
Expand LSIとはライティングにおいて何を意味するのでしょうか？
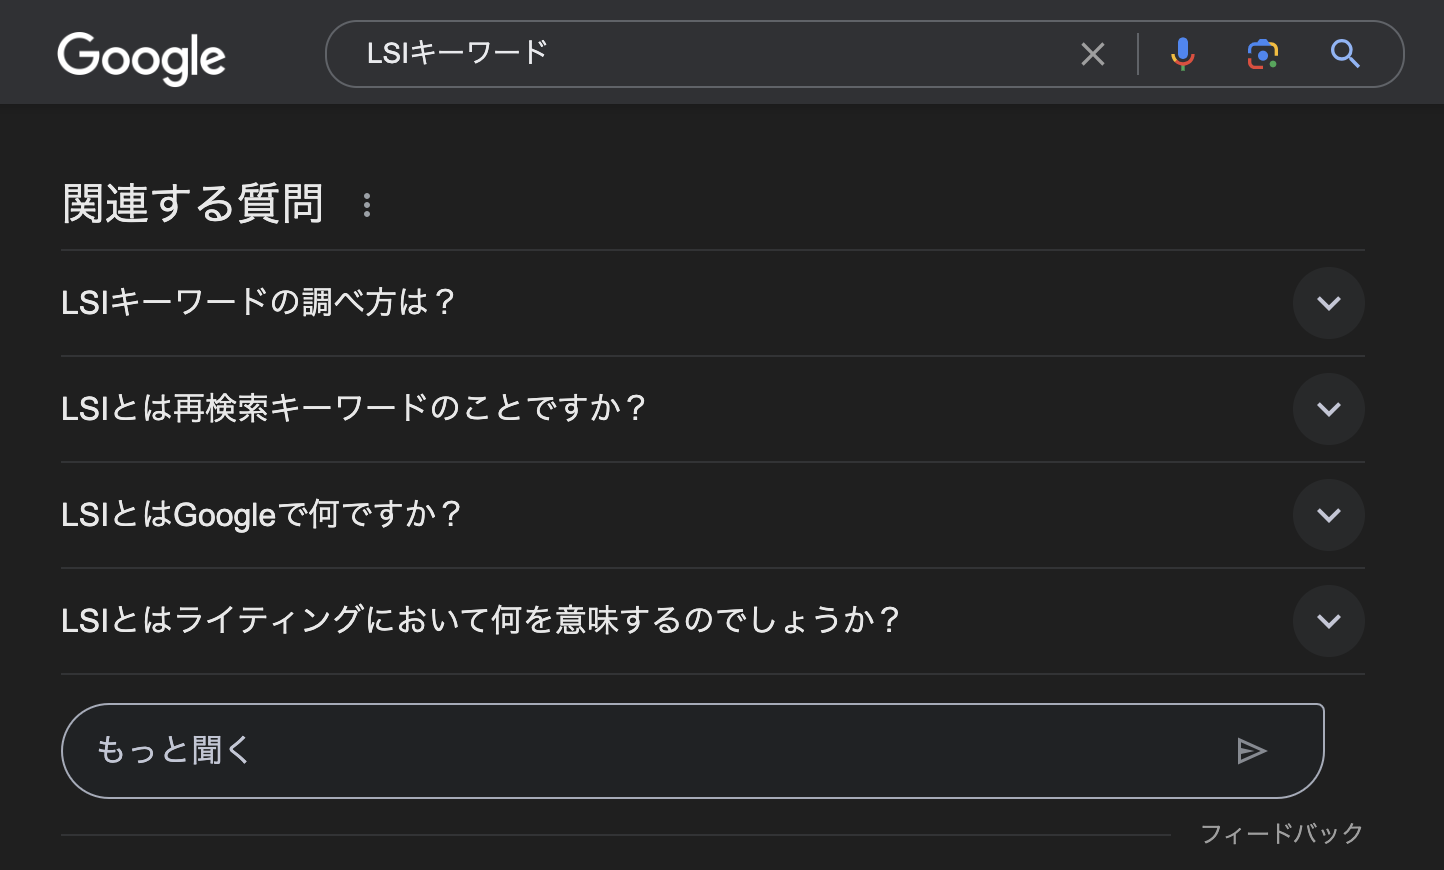(1329, 621)
